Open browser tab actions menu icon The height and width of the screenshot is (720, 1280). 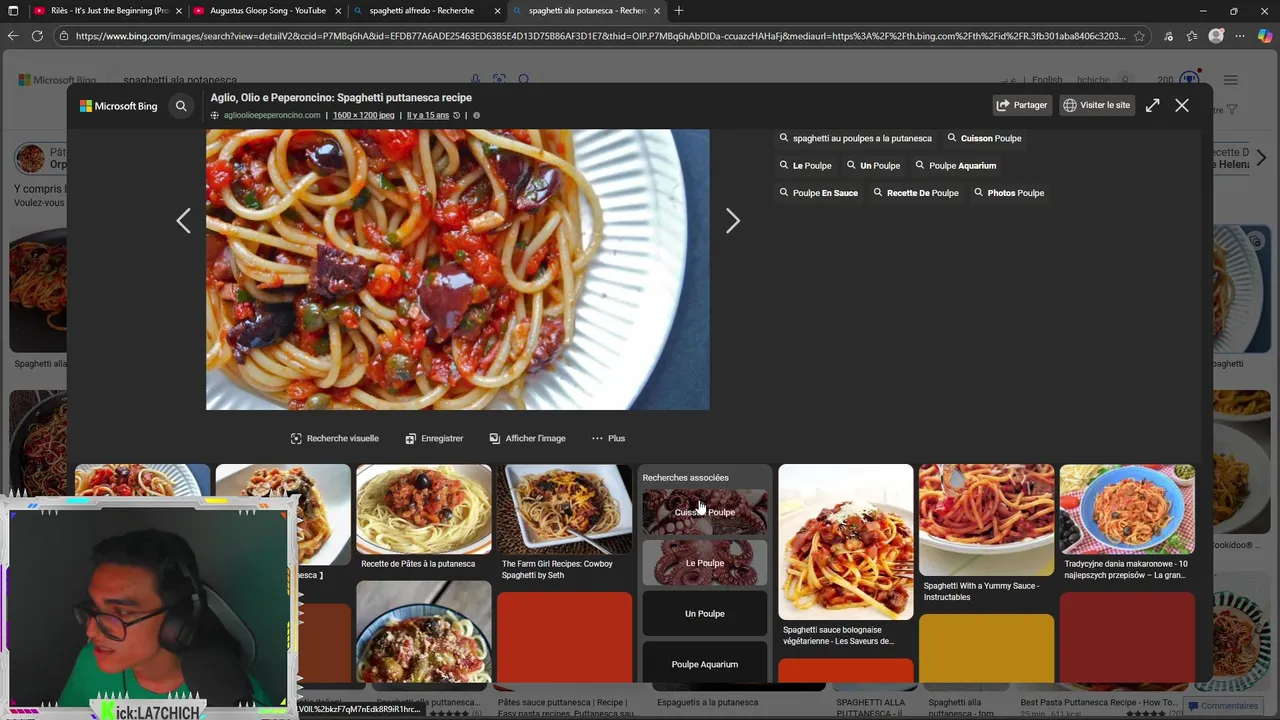pyautogui.click(x=13, y=11)
